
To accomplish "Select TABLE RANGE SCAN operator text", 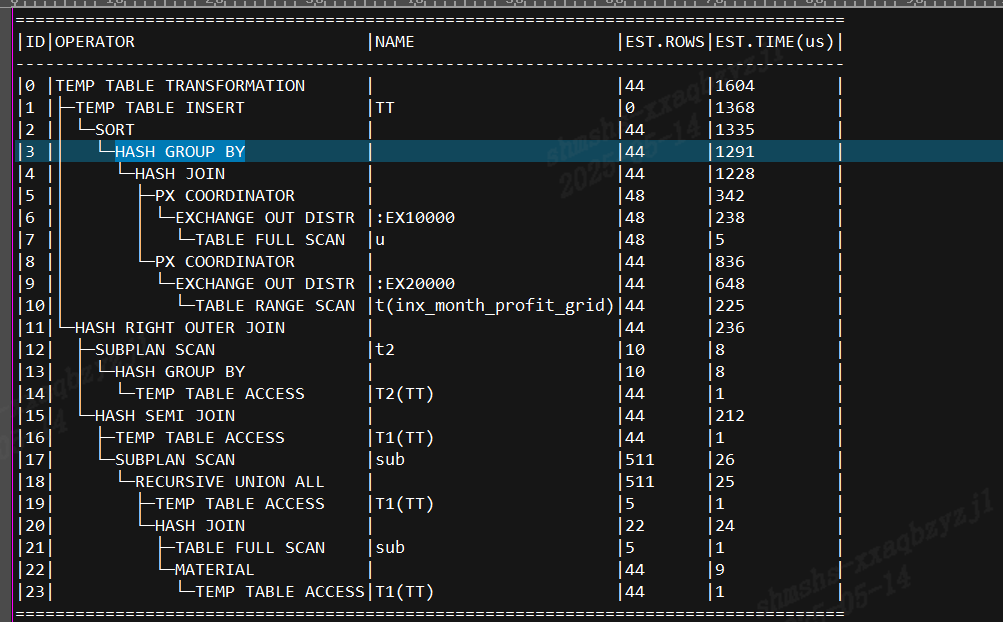I will coord(275,305).
